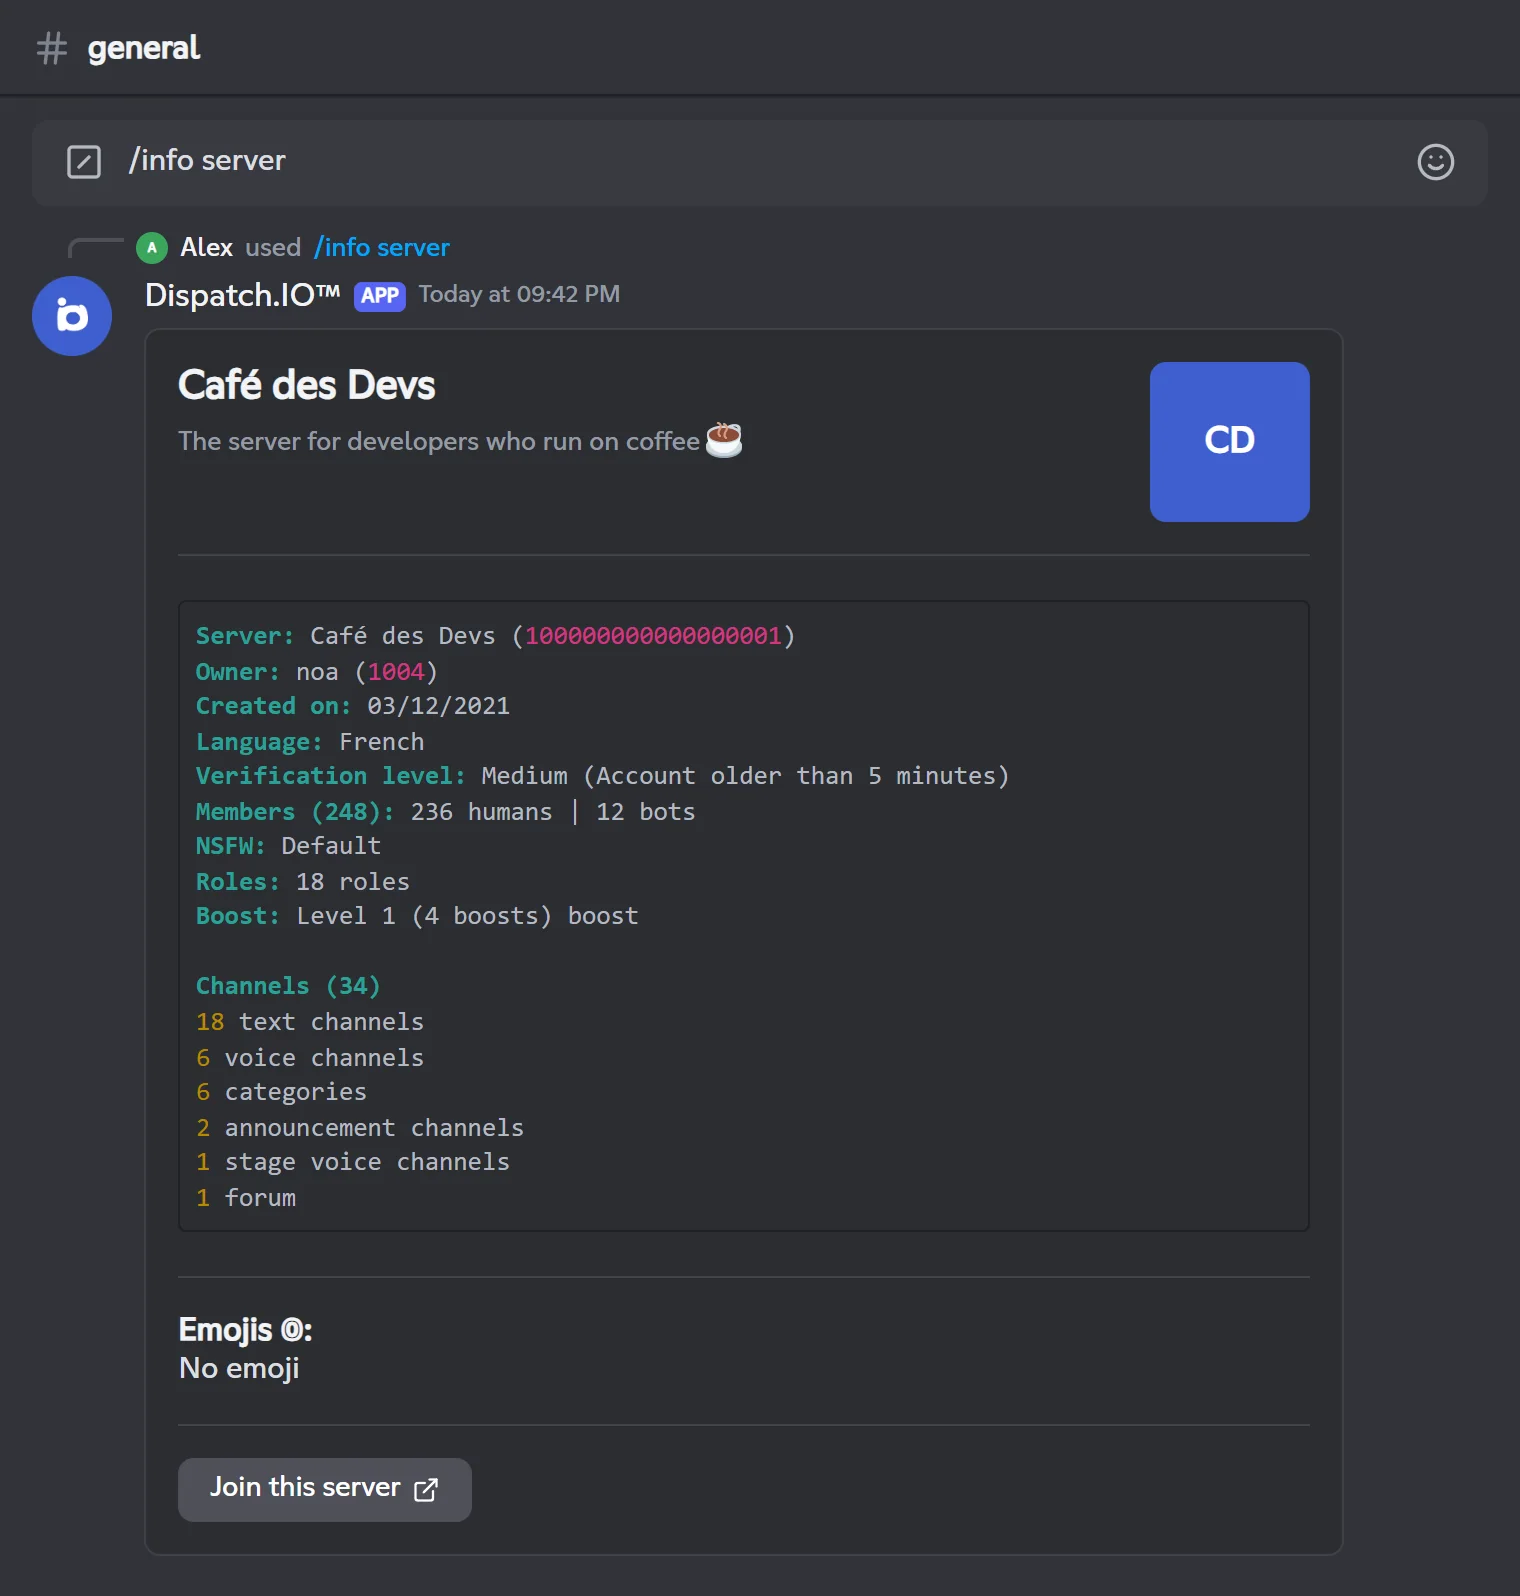
Task: Click the NSFW: Default line
Action: [289, 846]
